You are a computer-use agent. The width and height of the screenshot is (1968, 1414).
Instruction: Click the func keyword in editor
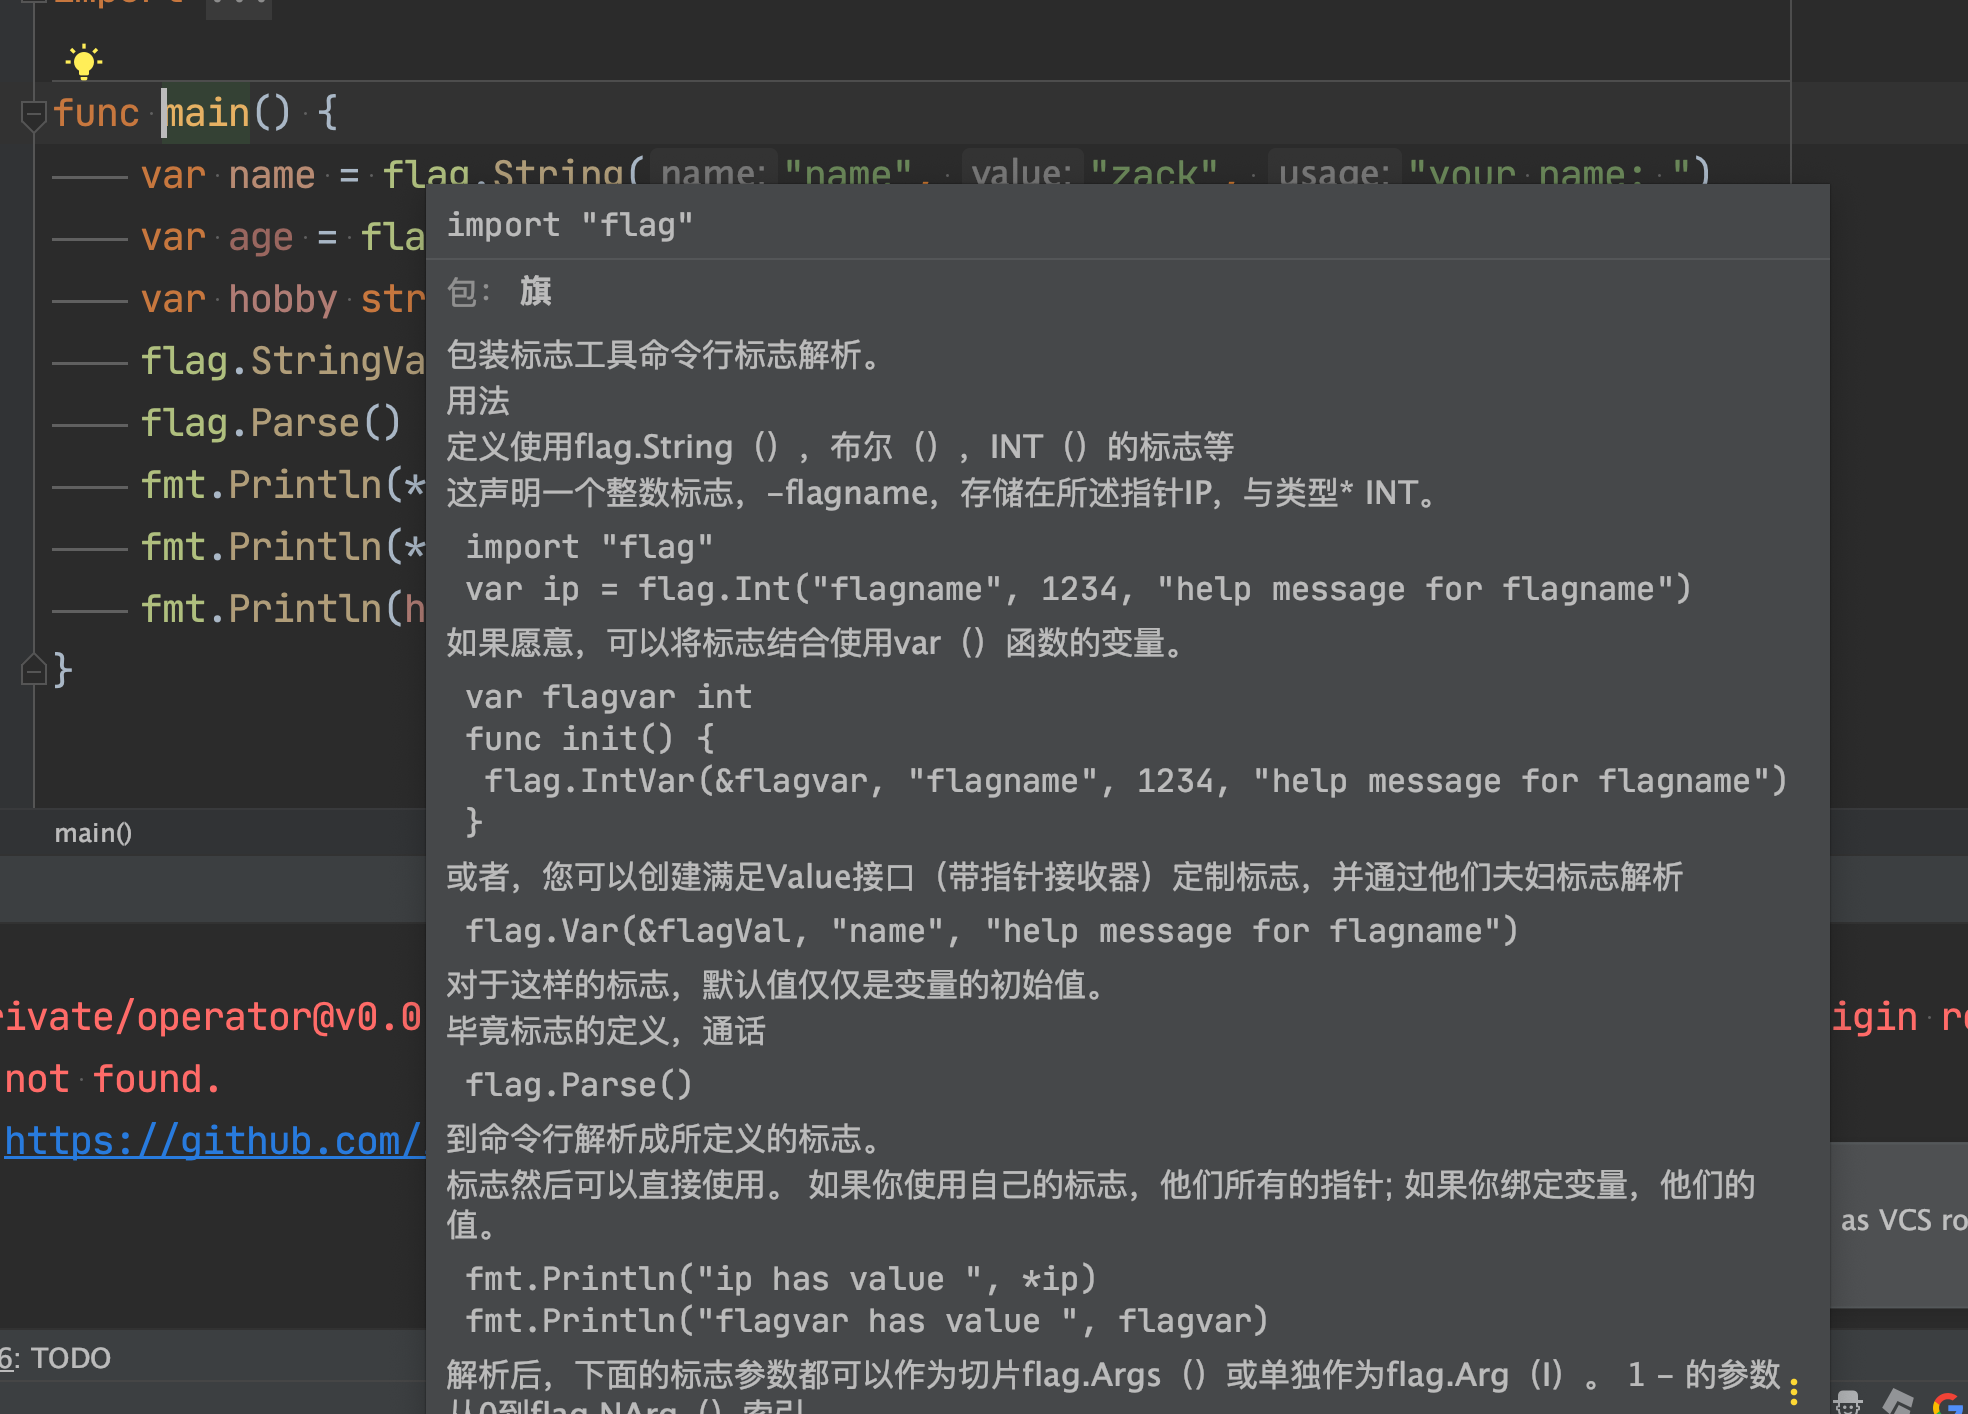click(96, 113)
